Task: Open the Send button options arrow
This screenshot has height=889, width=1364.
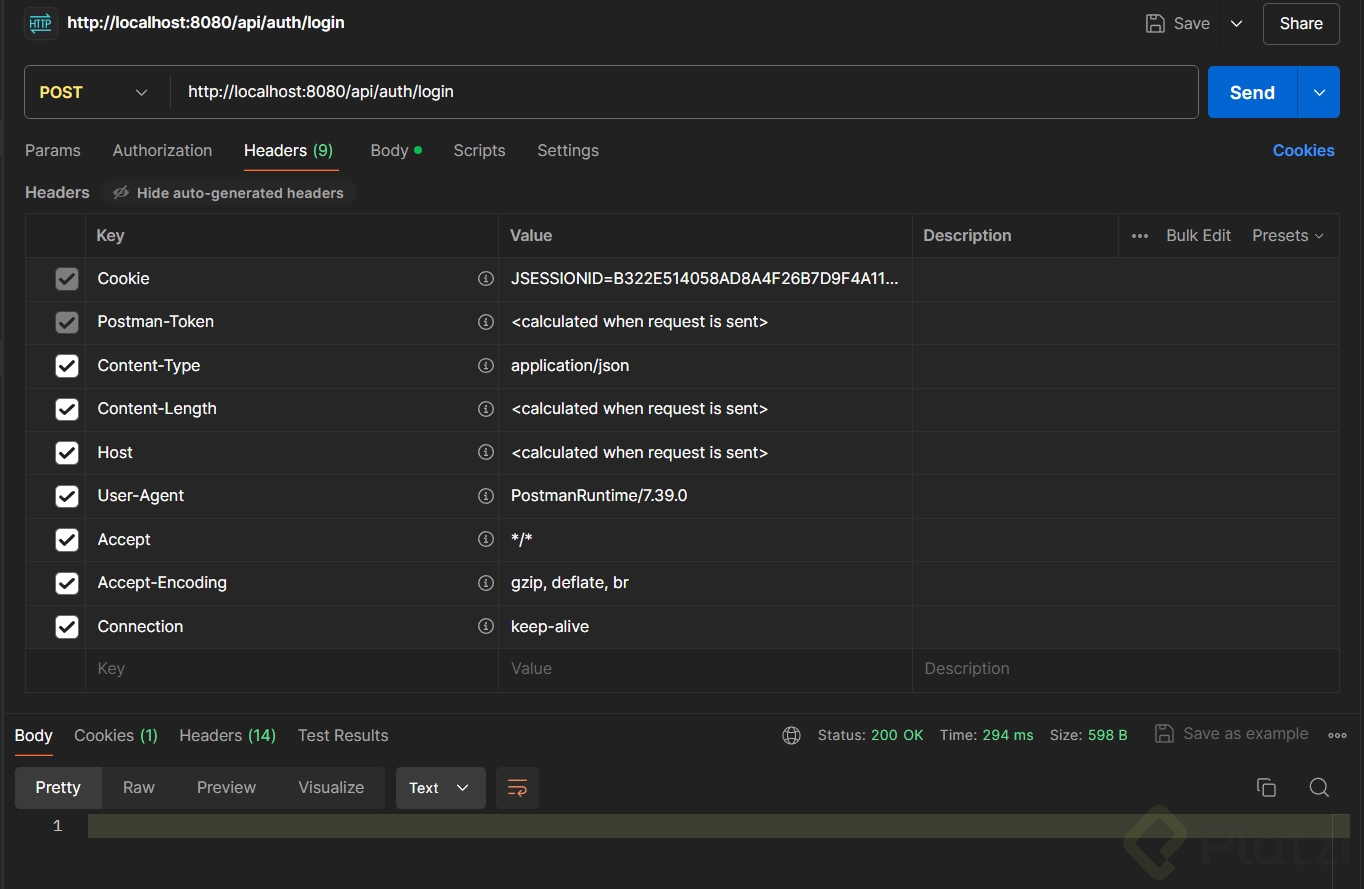Action: point(1319,92)
